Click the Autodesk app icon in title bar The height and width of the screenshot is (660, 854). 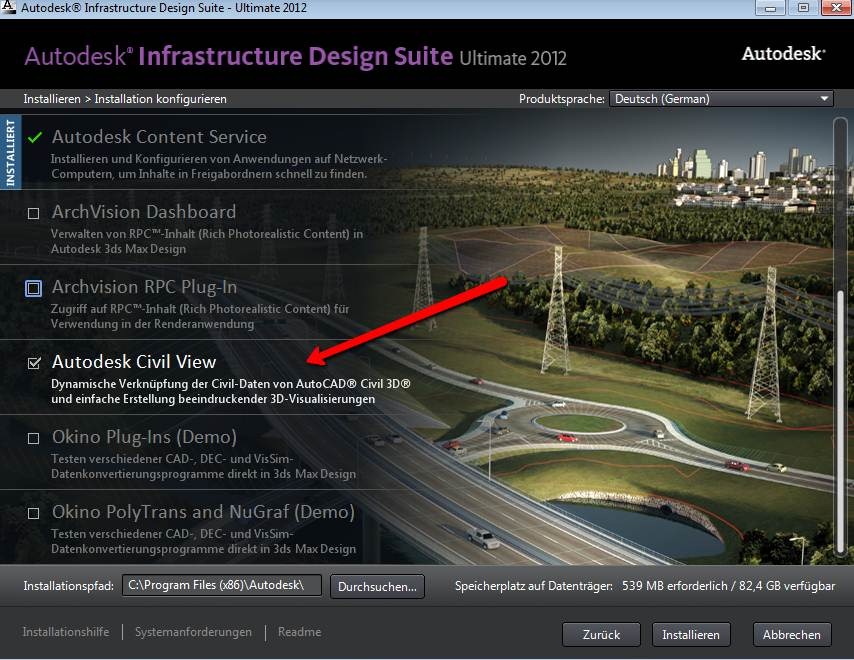click(9, 8)
